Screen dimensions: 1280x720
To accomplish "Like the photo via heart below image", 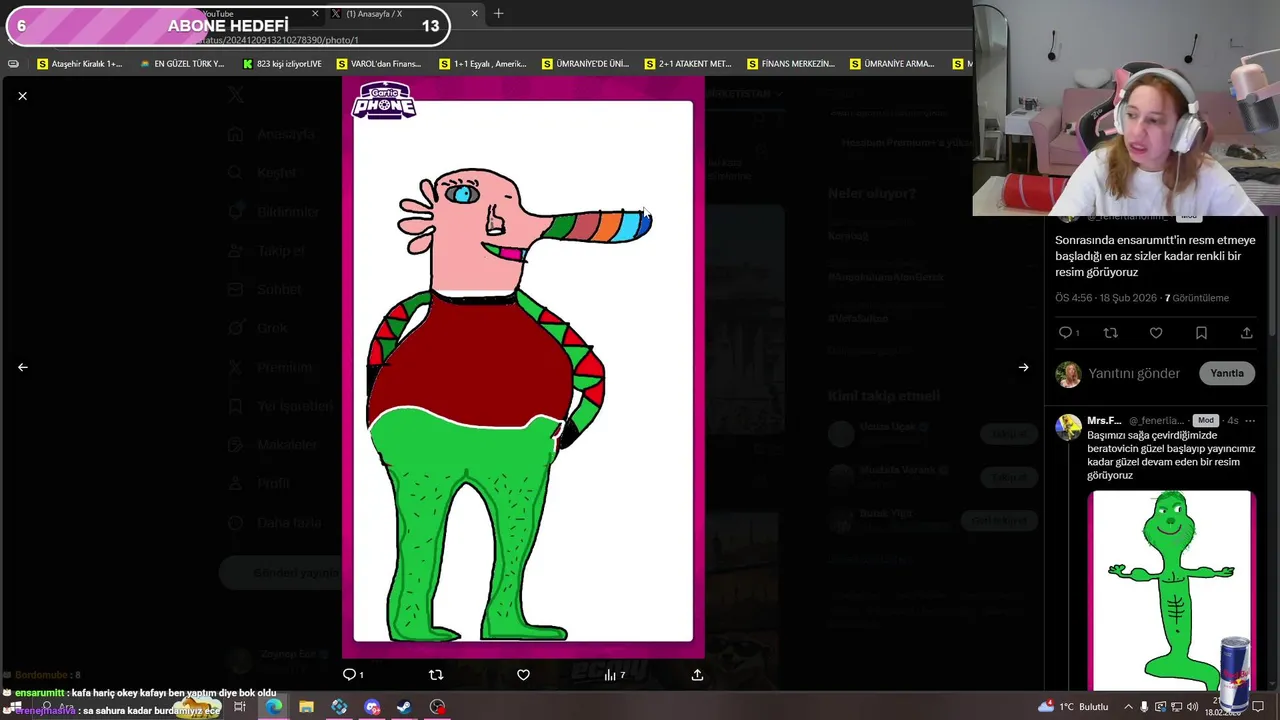I will (523, 675).
